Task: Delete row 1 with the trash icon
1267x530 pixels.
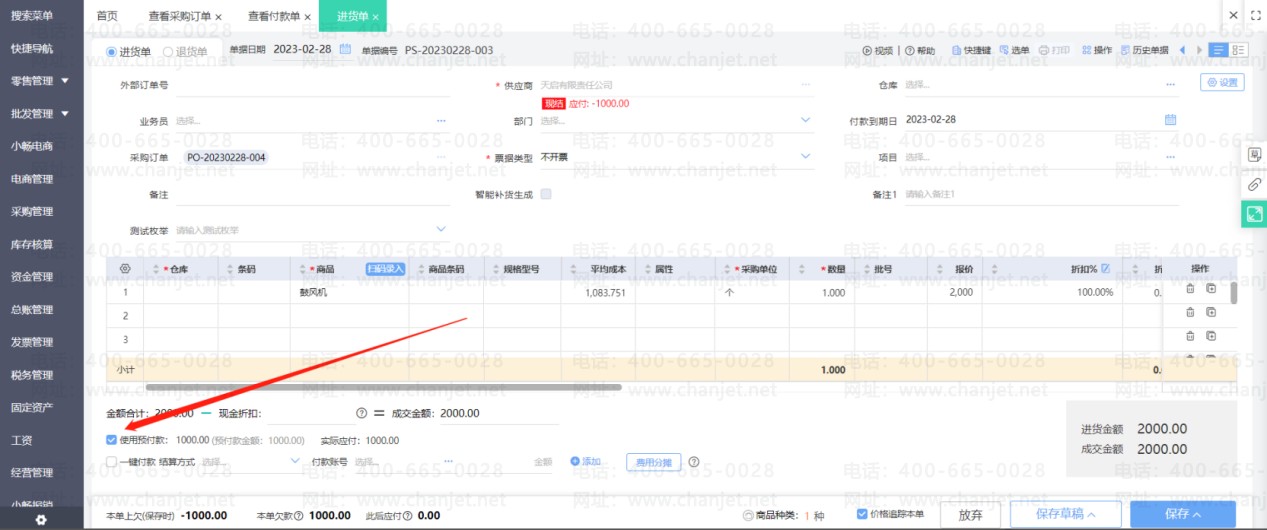Action: click(1190, 289)
